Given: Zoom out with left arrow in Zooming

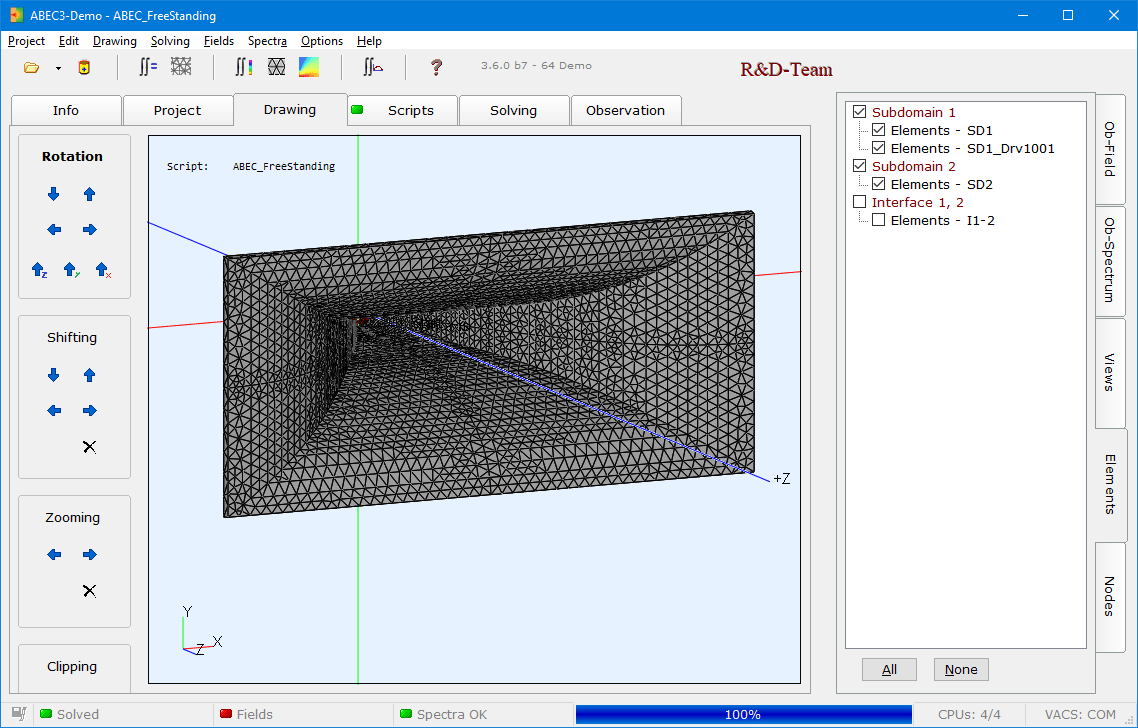Looking at the screenshot, I should [54, 555].
